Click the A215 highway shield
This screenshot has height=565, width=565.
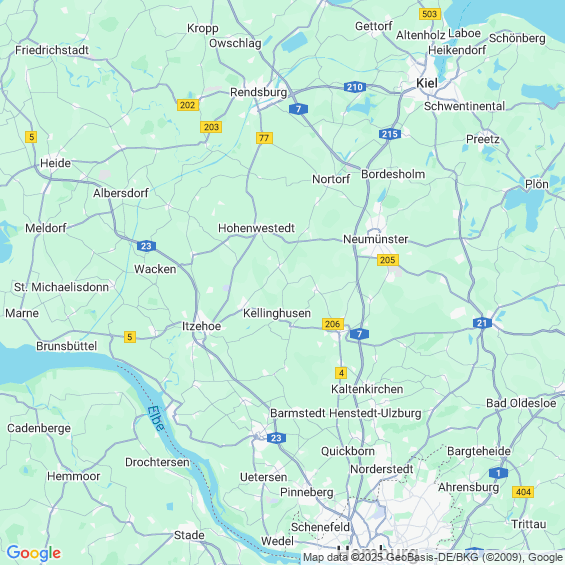click(390, 134)
